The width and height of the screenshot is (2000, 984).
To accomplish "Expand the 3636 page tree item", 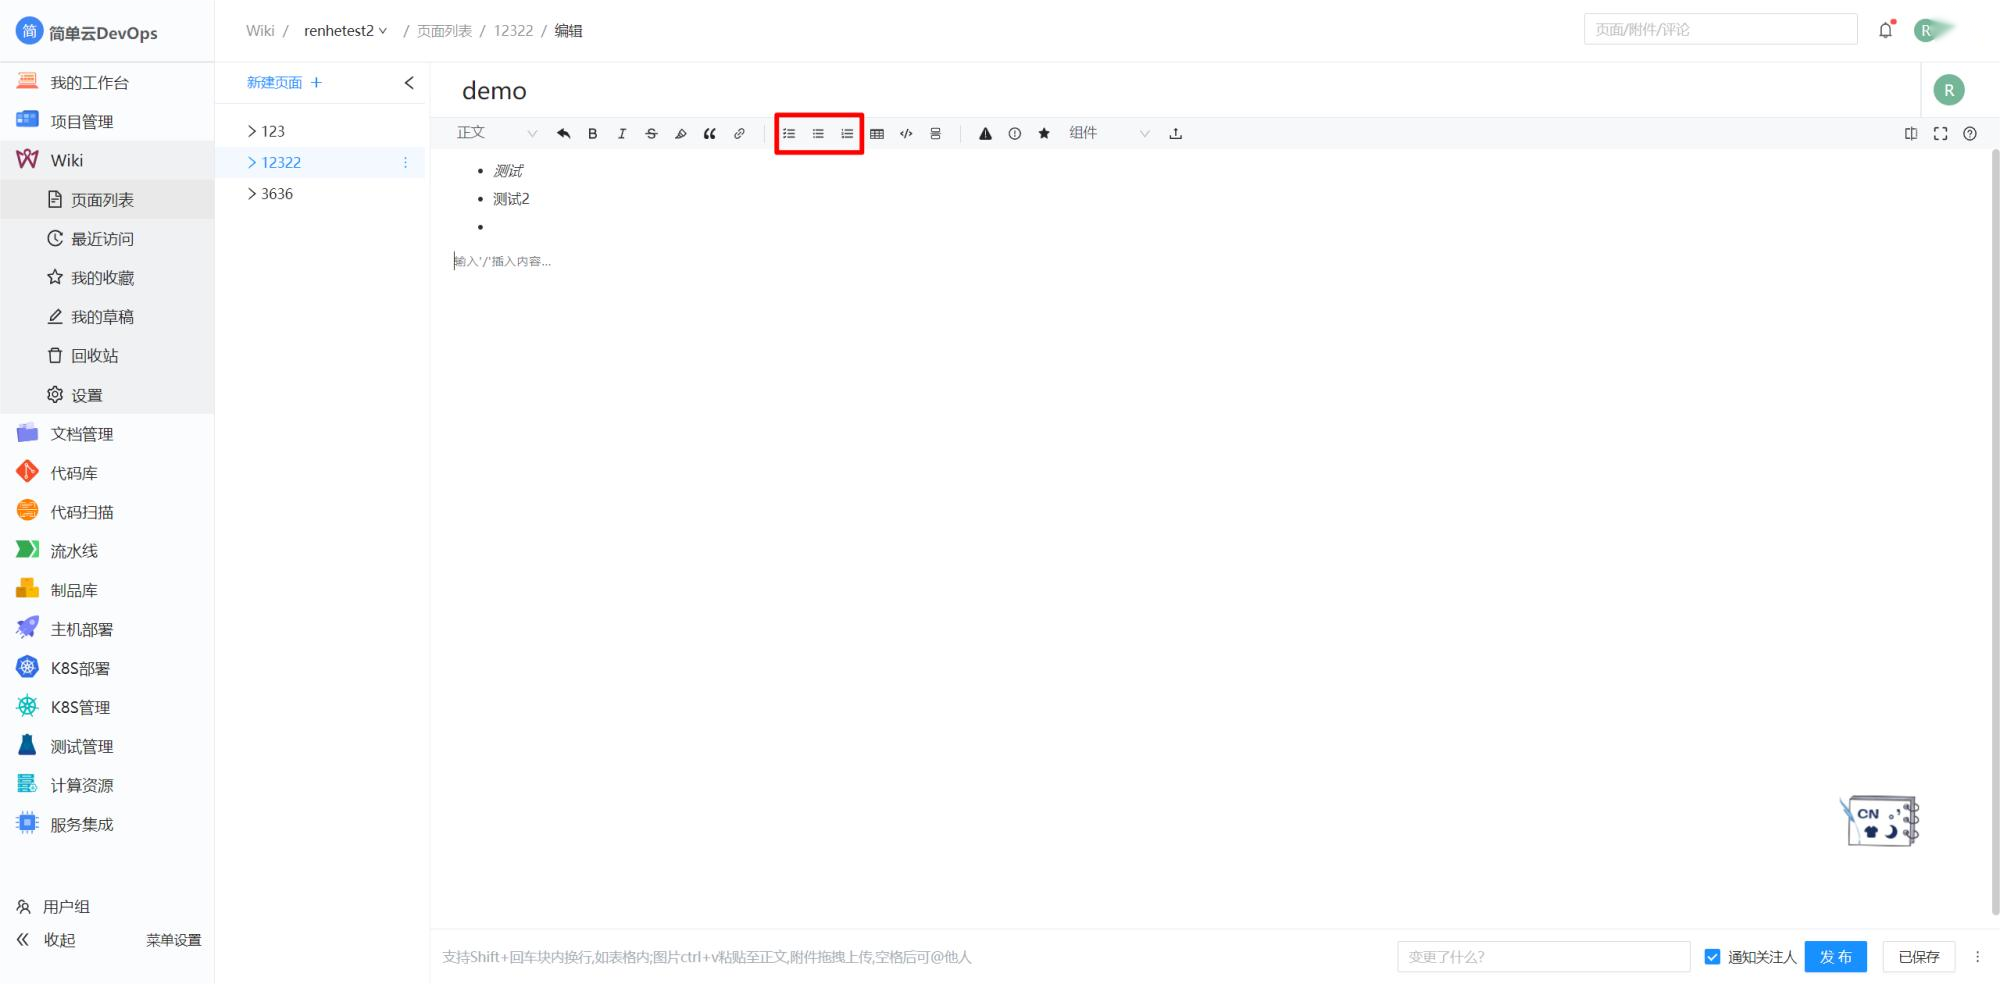I will click(x=252, y=194).
